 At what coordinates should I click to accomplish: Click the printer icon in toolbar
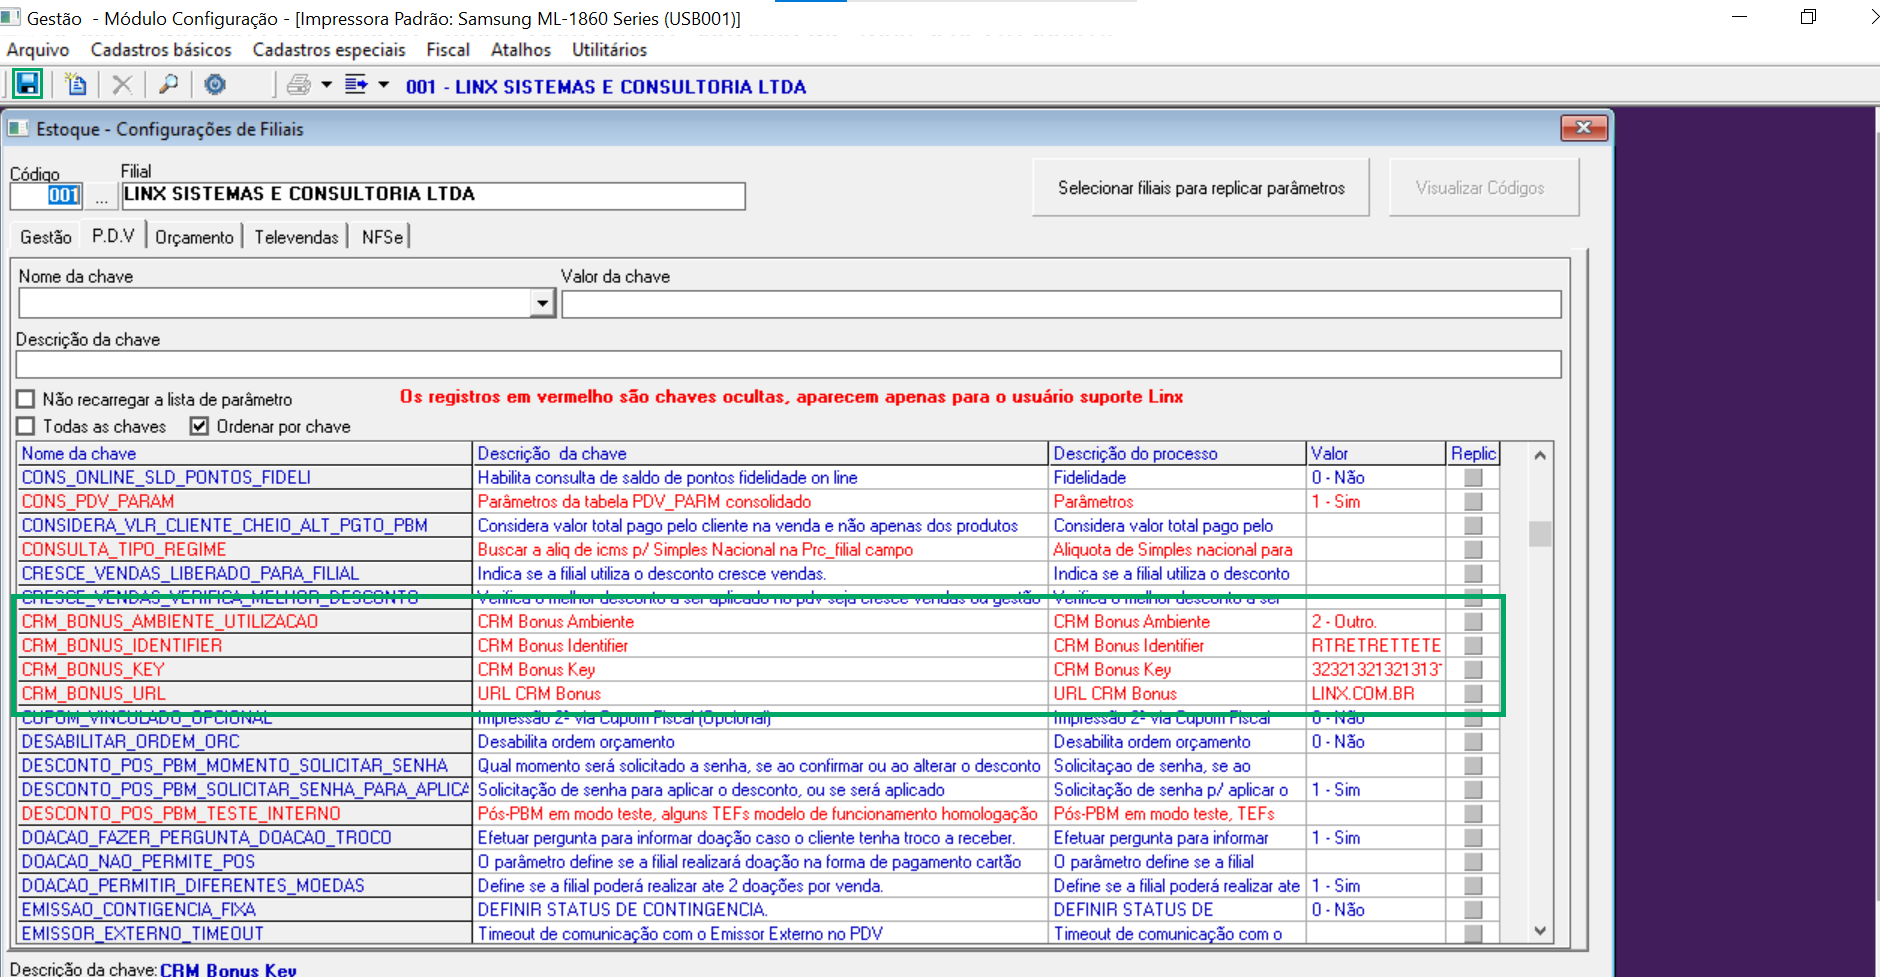click(298, 85)
